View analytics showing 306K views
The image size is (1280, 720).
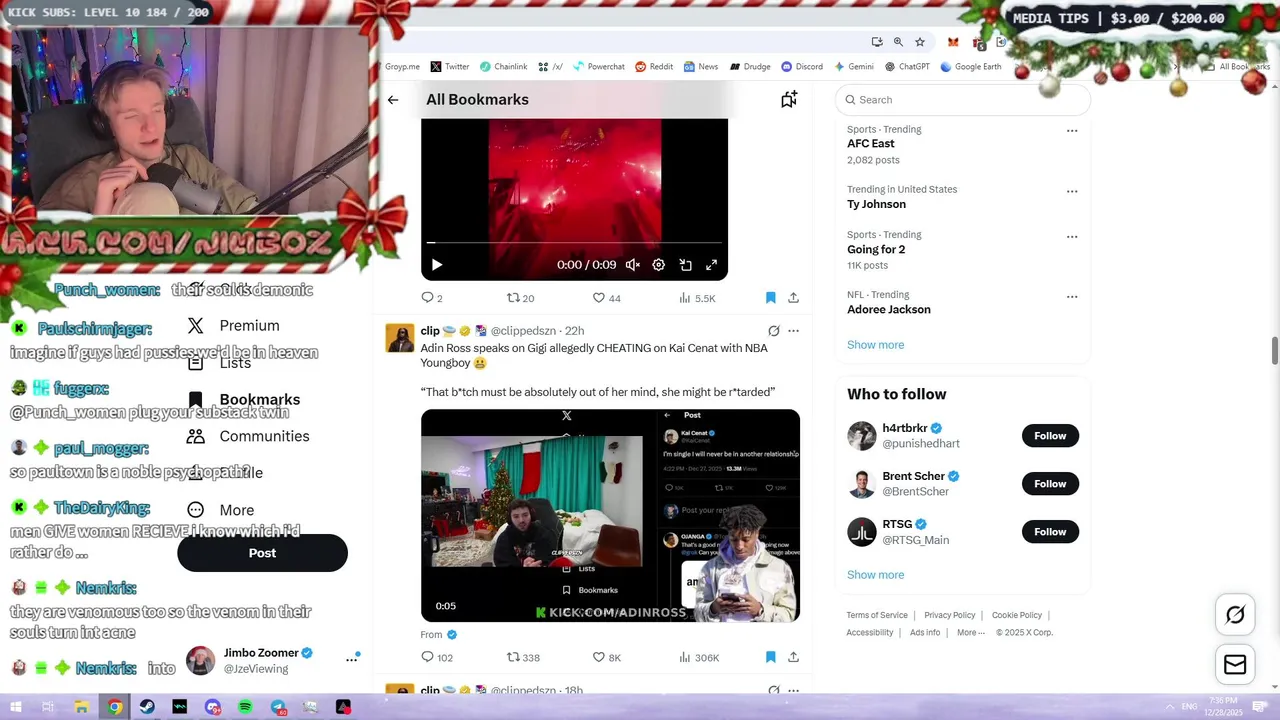click(x=699, y=657)
